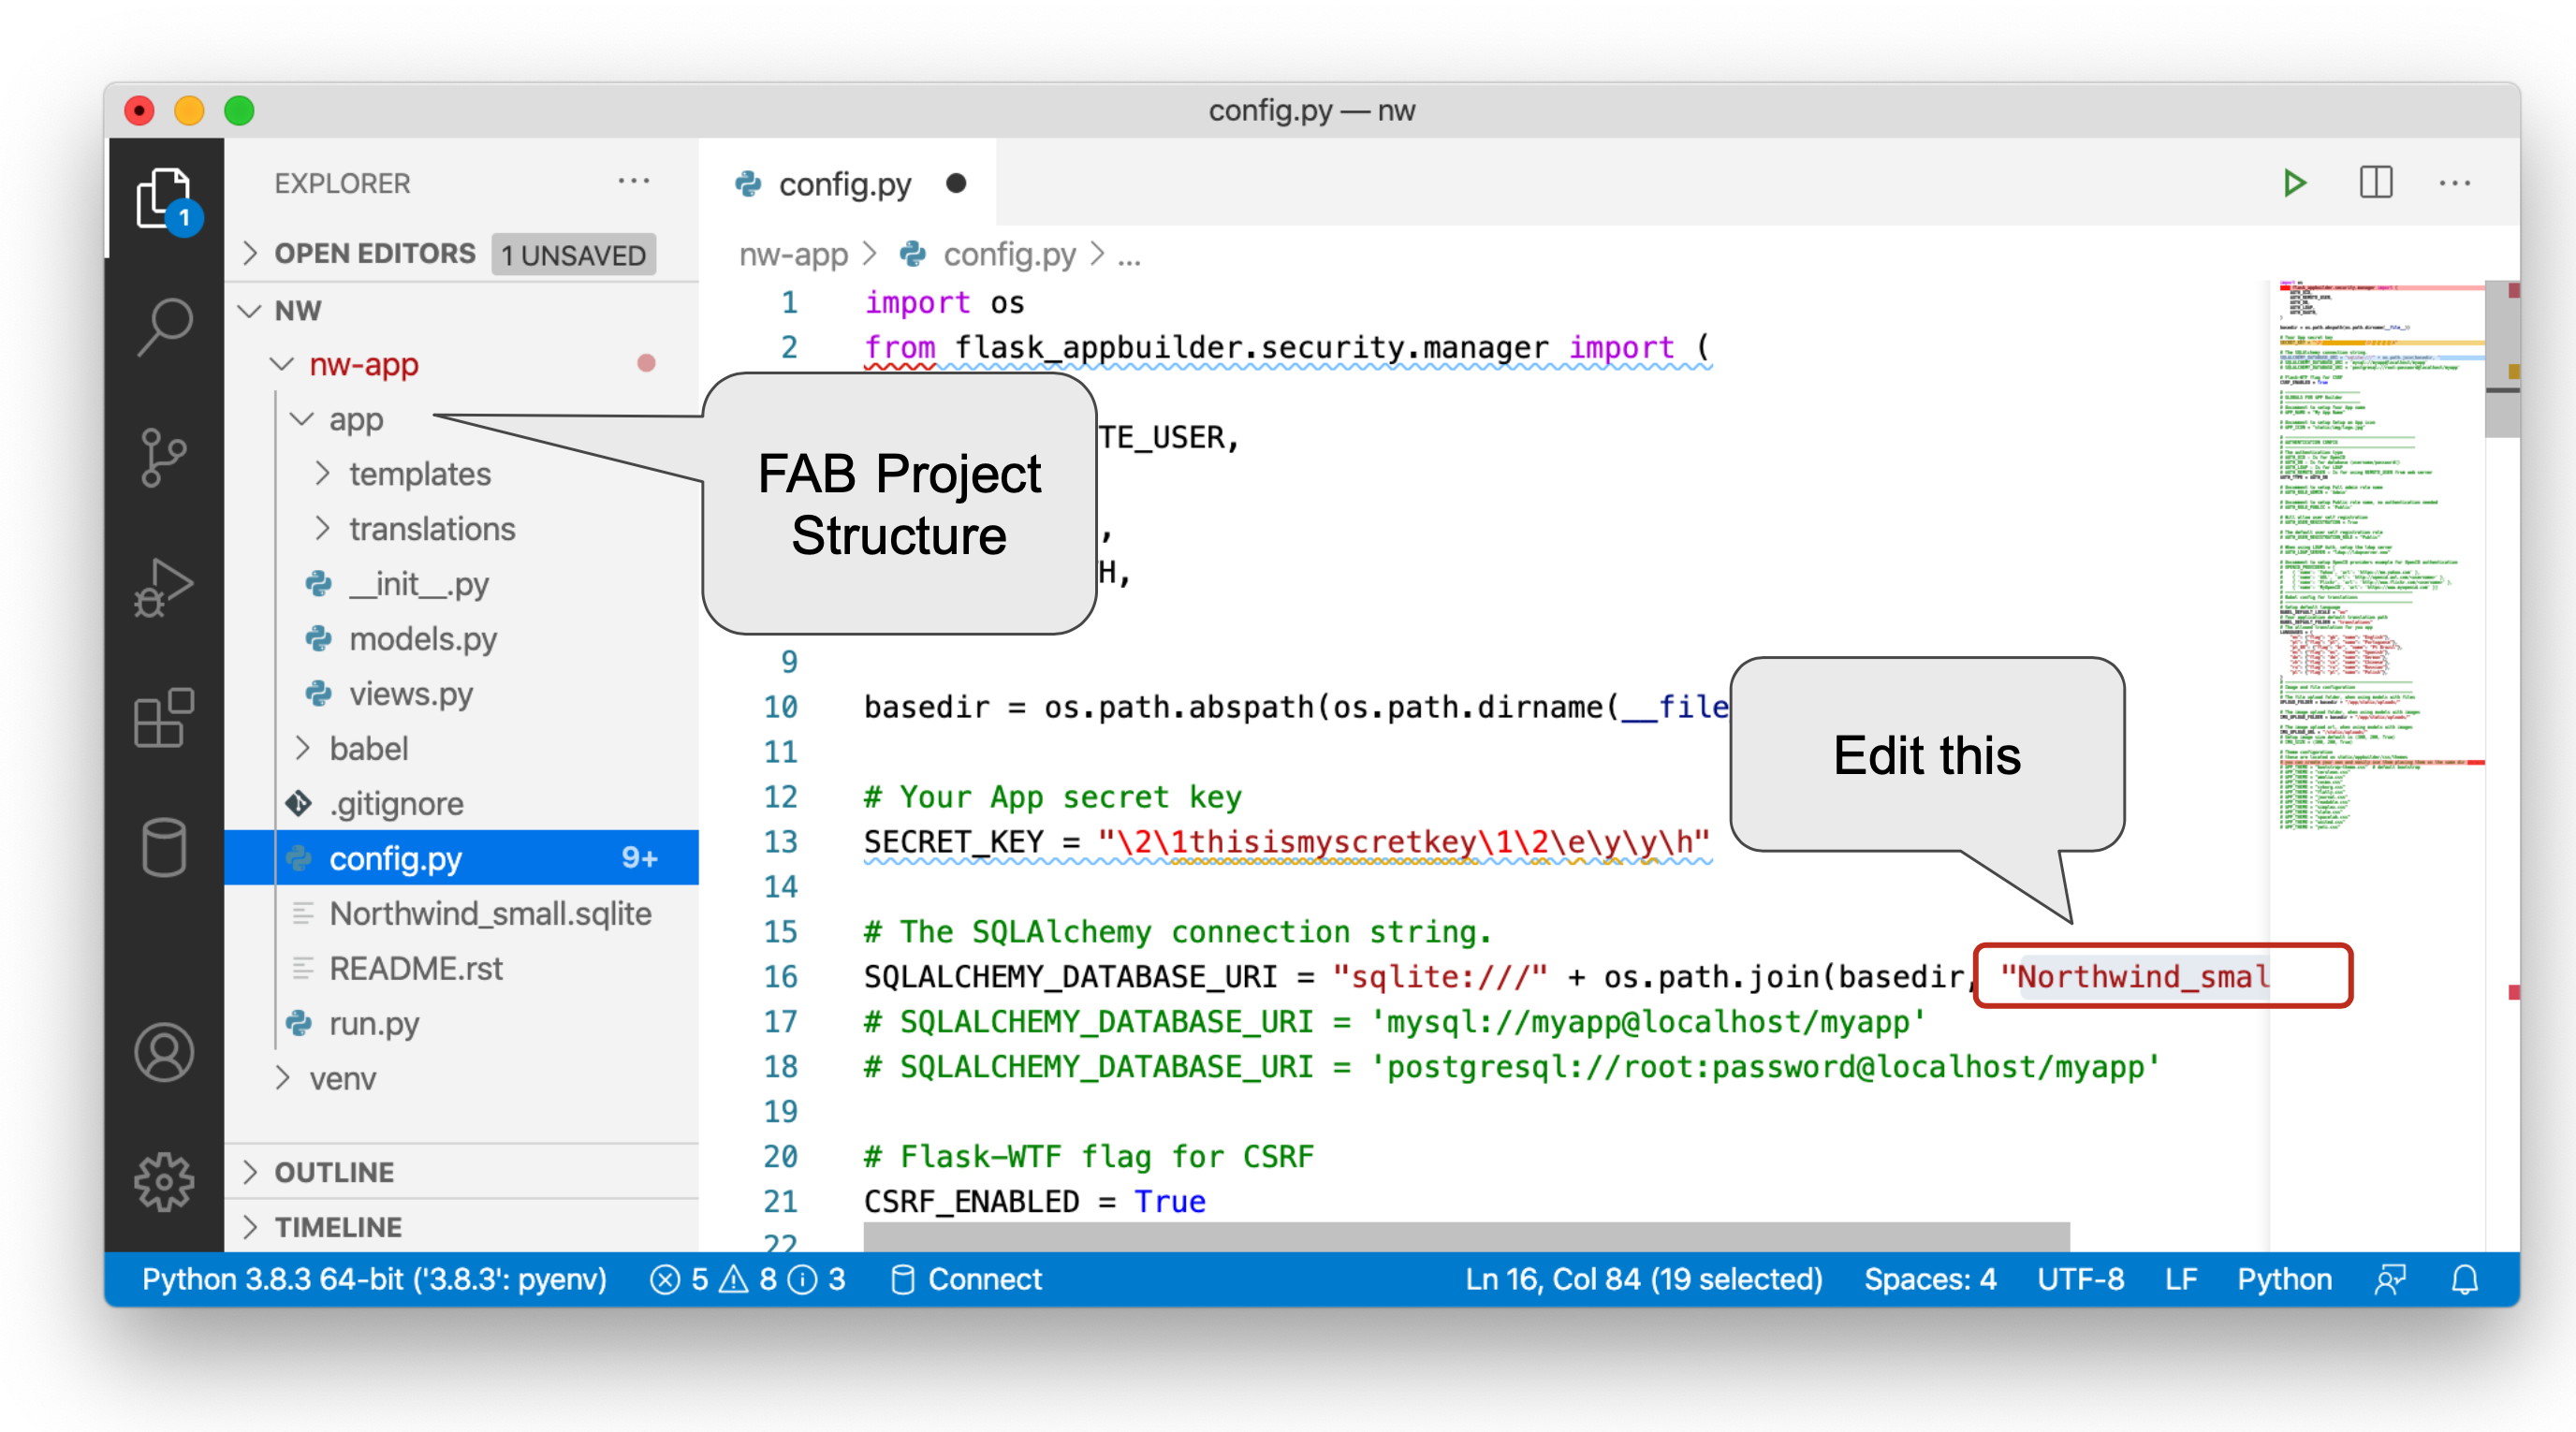Viewport: 2576px width, 1432px height.
Task: Open the Accounts icon
Action: click(164, 1052)
